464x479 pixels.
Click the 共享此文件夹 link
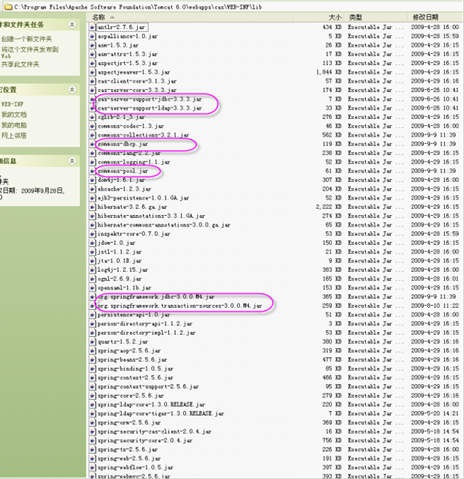coord(20,64)
